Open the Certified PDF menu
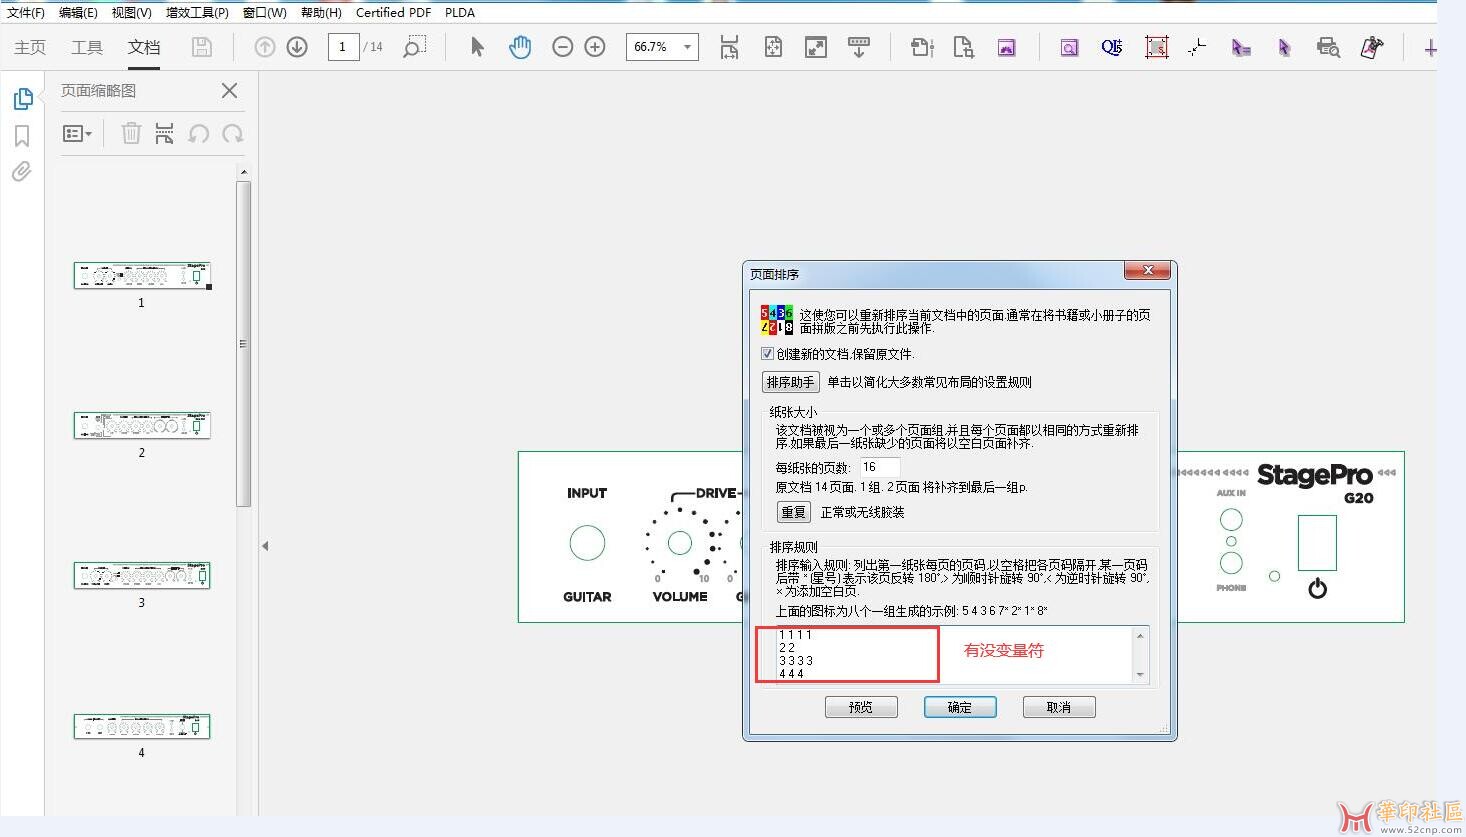The width and height of the screenshot is (1466, 837). (394, 13)
